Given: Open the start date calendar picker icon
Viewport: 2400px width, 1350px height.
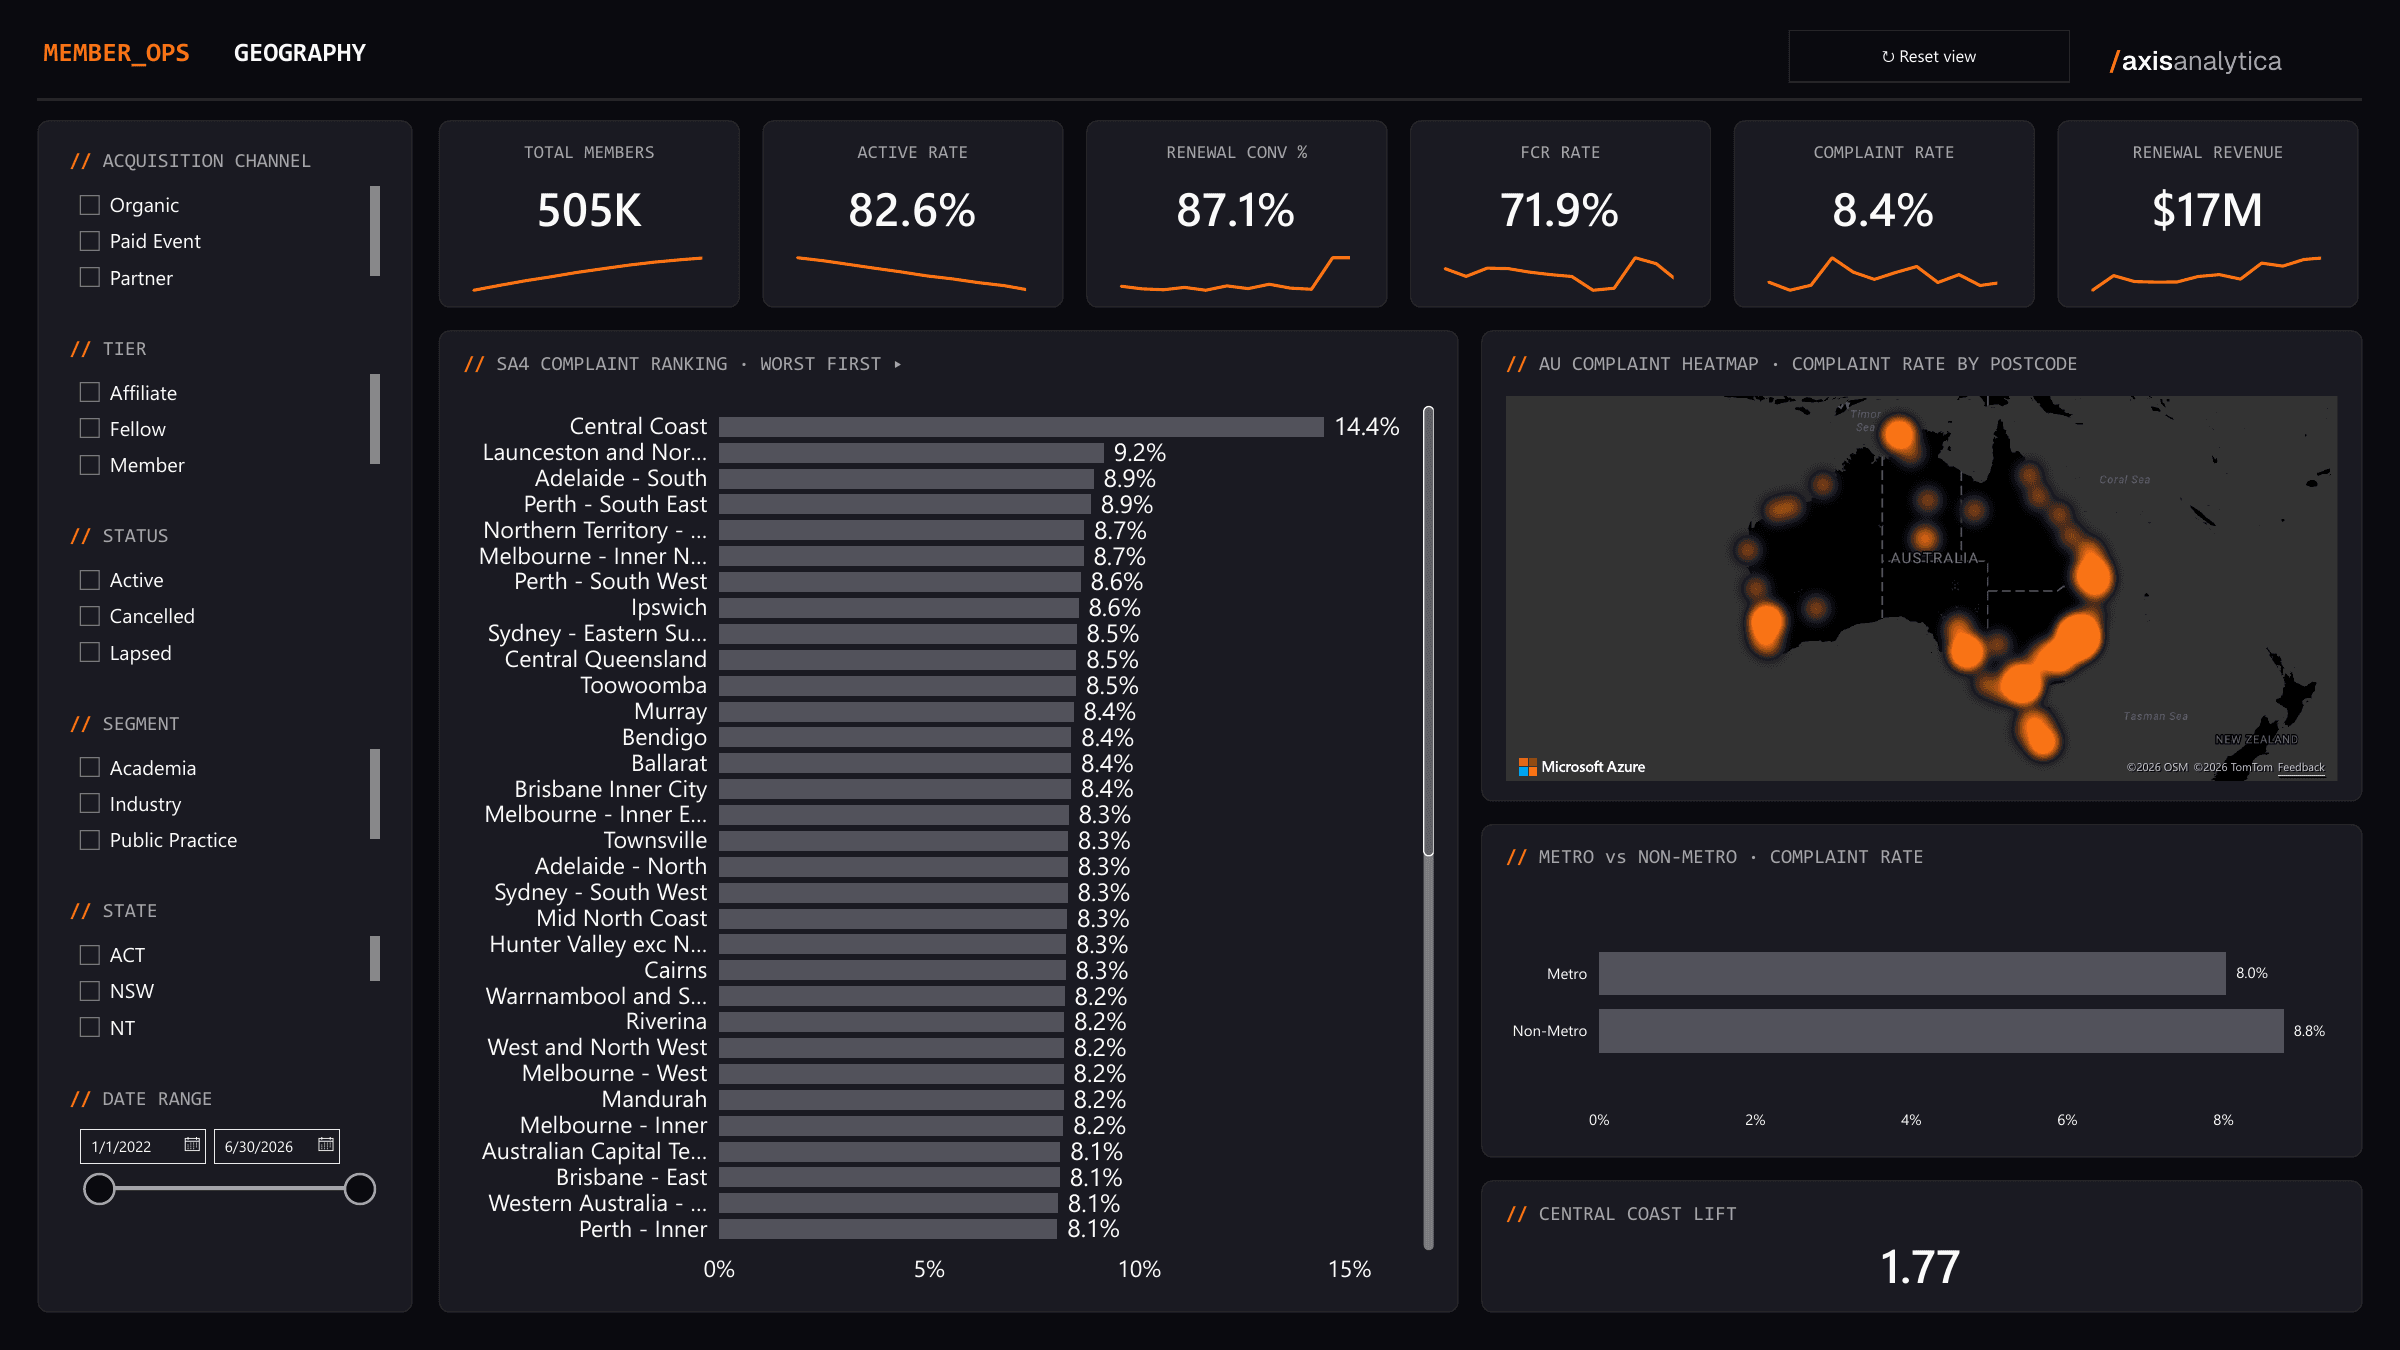Looking at the screenshot, I should [192, 1145].
